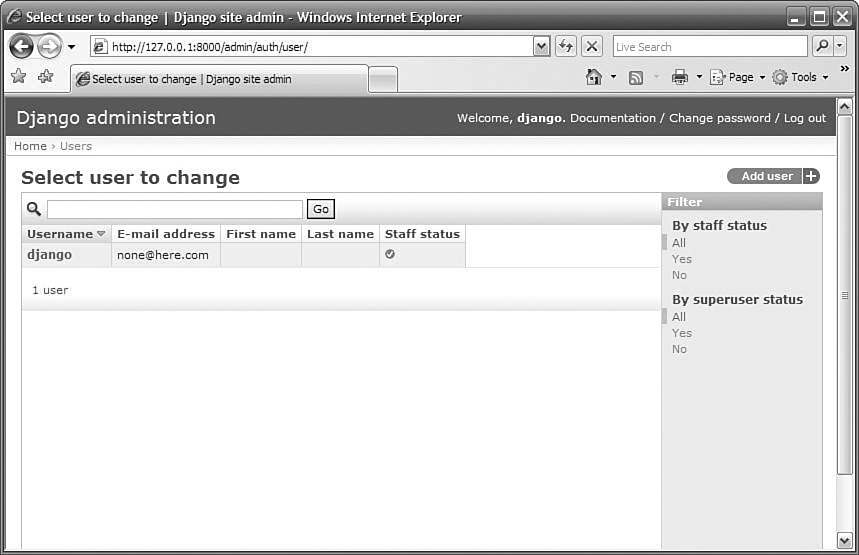Click the scrollbar up arrow

pyautogui.click(x=845, y=106)
